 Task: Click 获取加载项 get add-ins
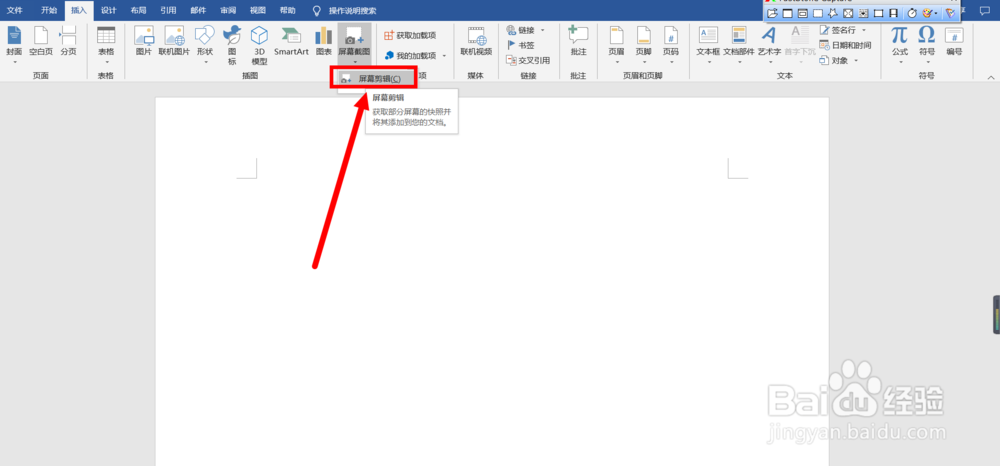[409, 35]
